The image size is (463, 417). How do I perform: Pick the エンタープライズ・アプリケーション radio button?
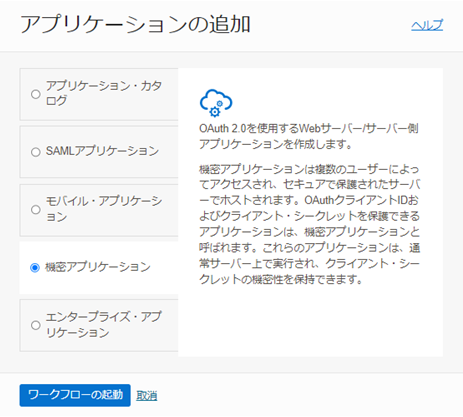pos(36,325)
